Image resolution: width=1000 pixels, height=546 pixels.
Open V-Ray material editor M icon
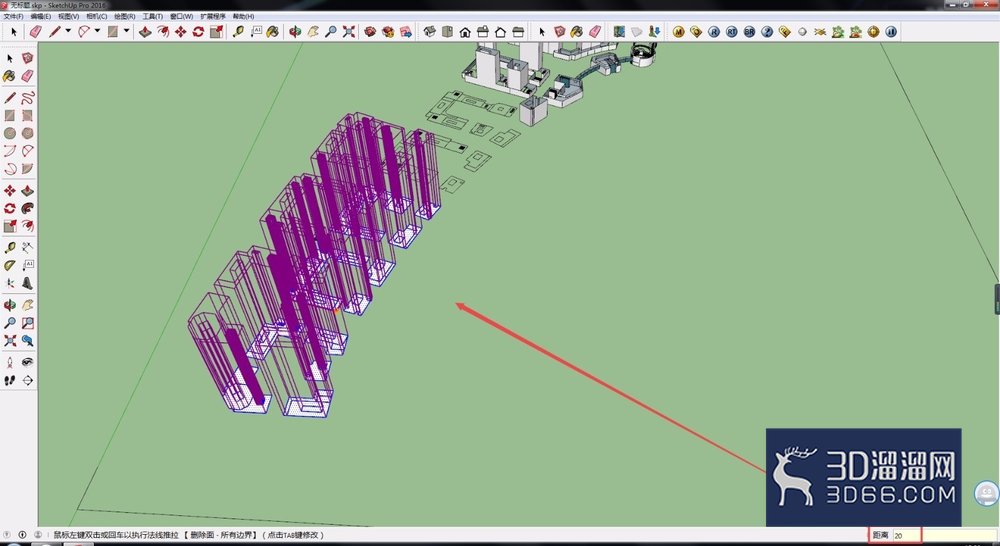pos(679,31)
